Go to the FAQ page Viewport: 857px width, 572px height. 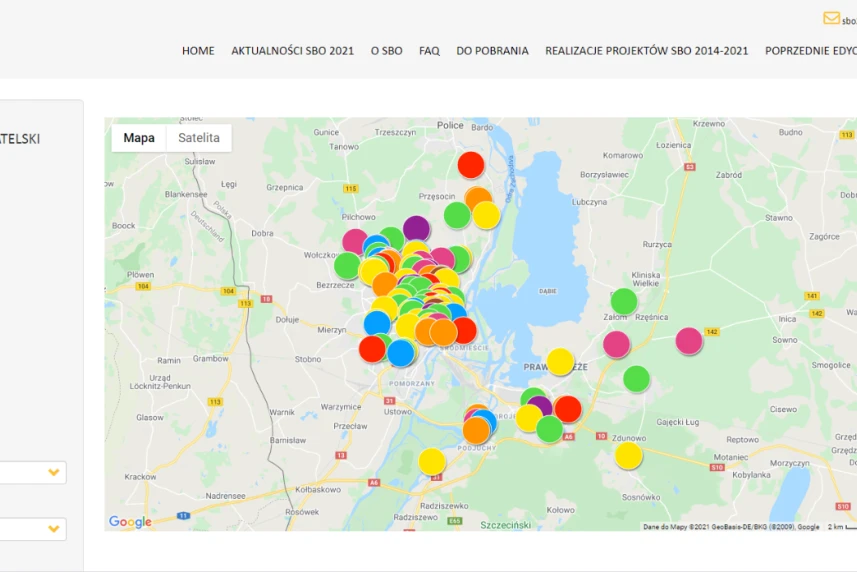point(429,51)
